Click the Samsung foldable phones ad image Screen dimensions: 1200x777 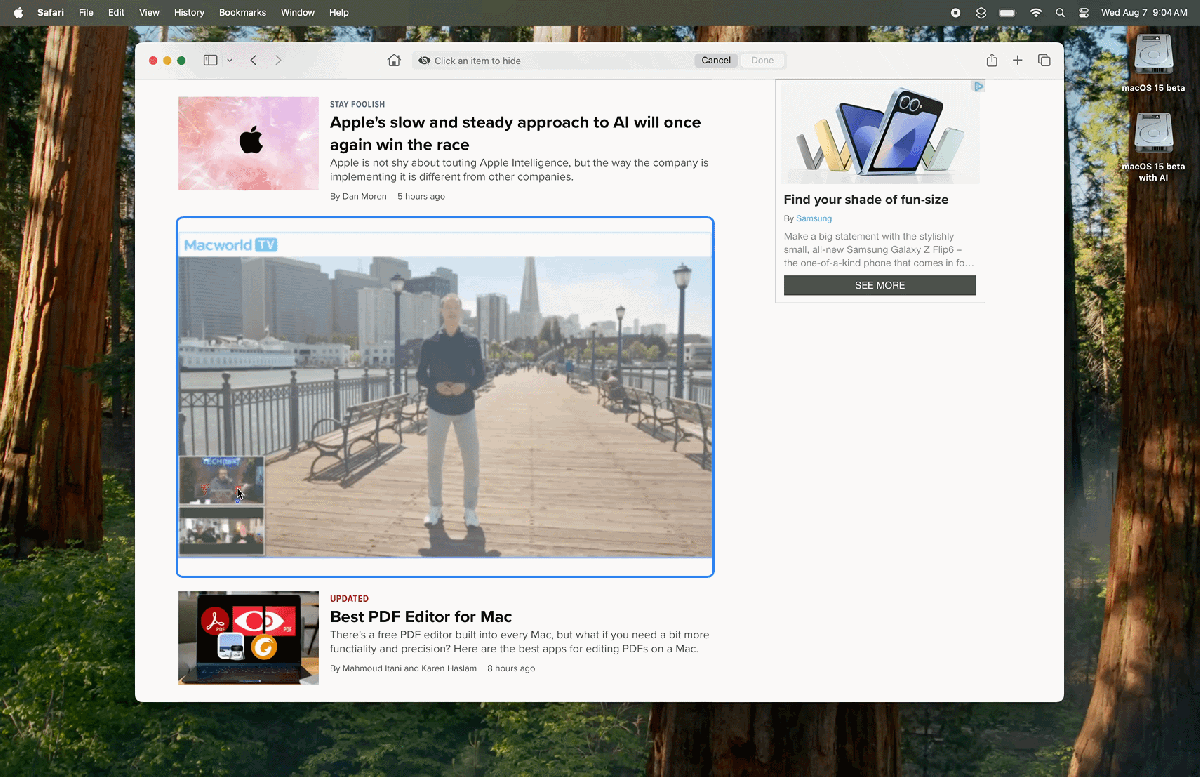[x=880, y=132]
